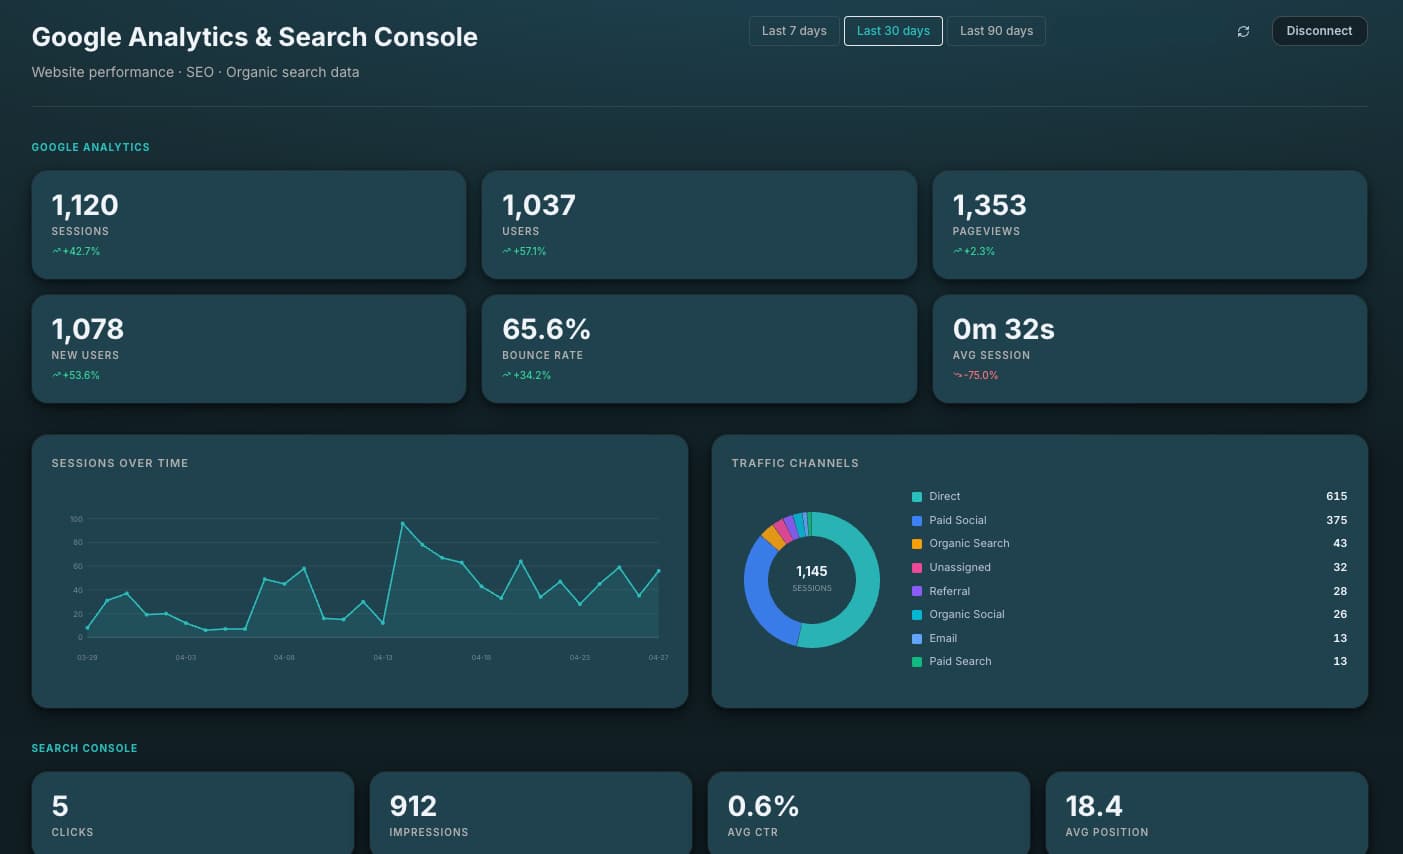Click the Paid Social count 375
The height and width of the screenshot is (854, 1403).
1336,521
